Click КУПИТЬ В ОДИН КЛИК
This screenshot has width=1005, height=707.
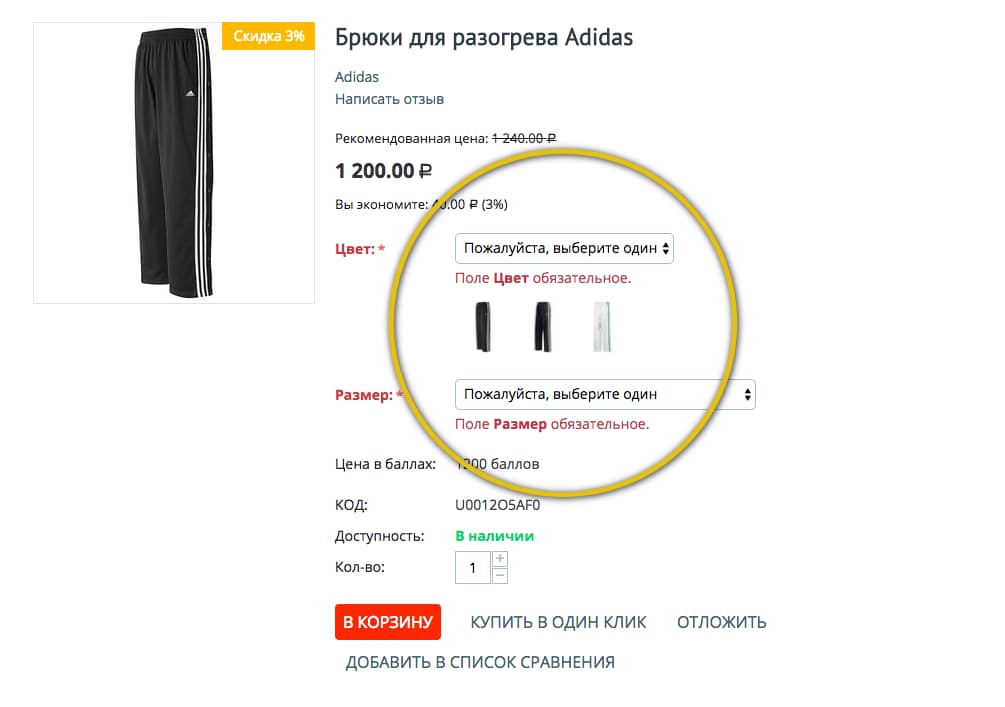[558, 622]
